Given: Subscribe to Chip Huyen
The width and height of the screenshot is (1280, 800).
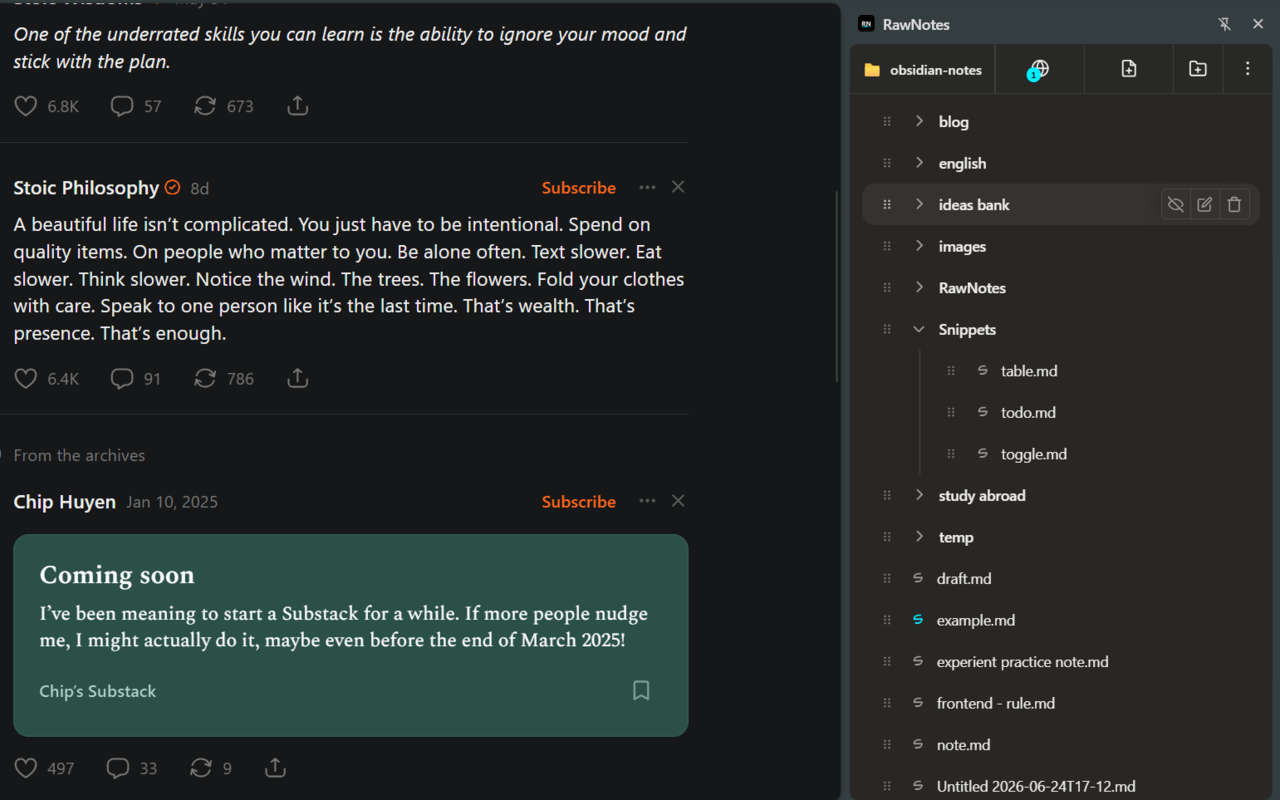Looking at the screenshot, I should [579, 501].
